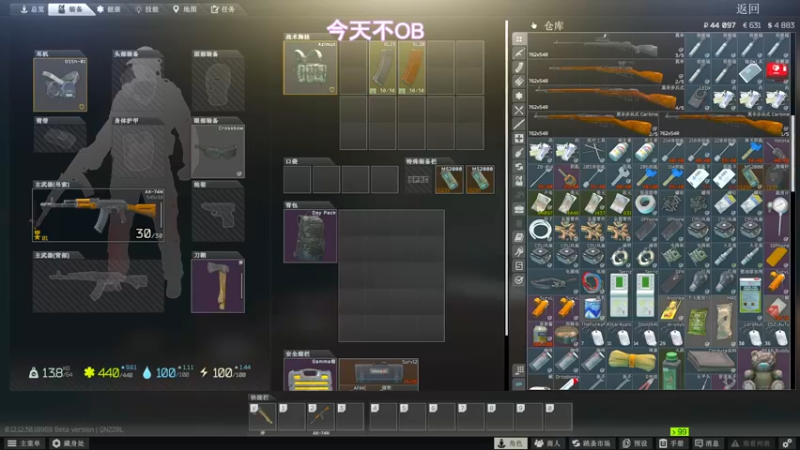Filter stash by weapons rifle icon

[519, 53]
